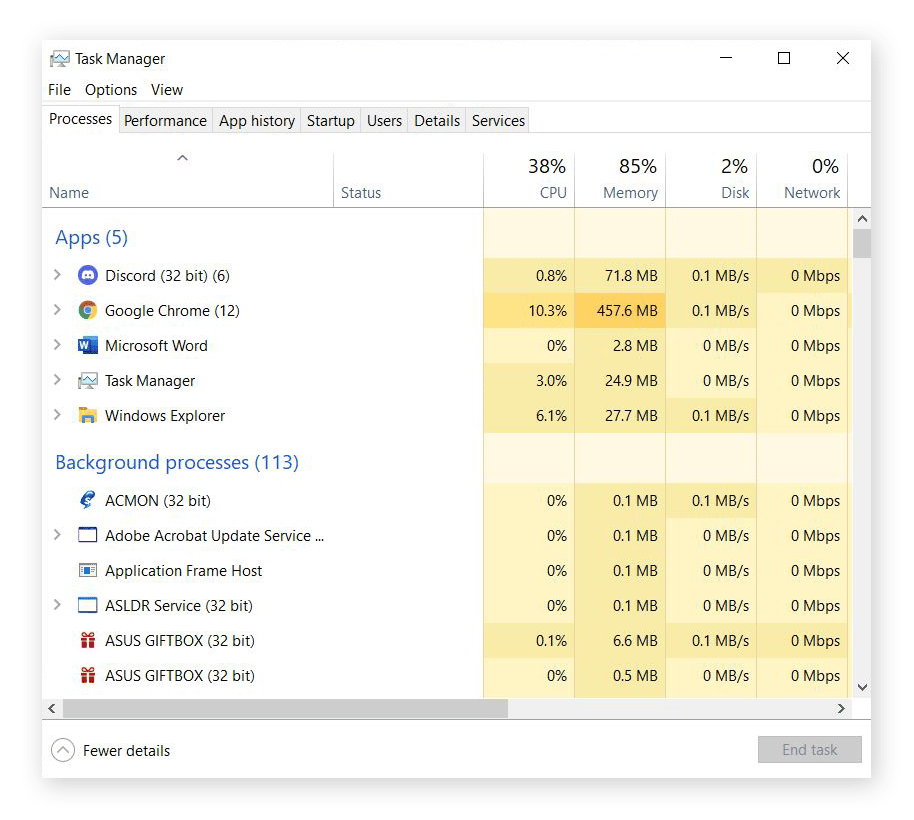Screen dimensions: 914x820
Task: Click the vertical scrollbar down arrow
Action: (x=862, y=687)
